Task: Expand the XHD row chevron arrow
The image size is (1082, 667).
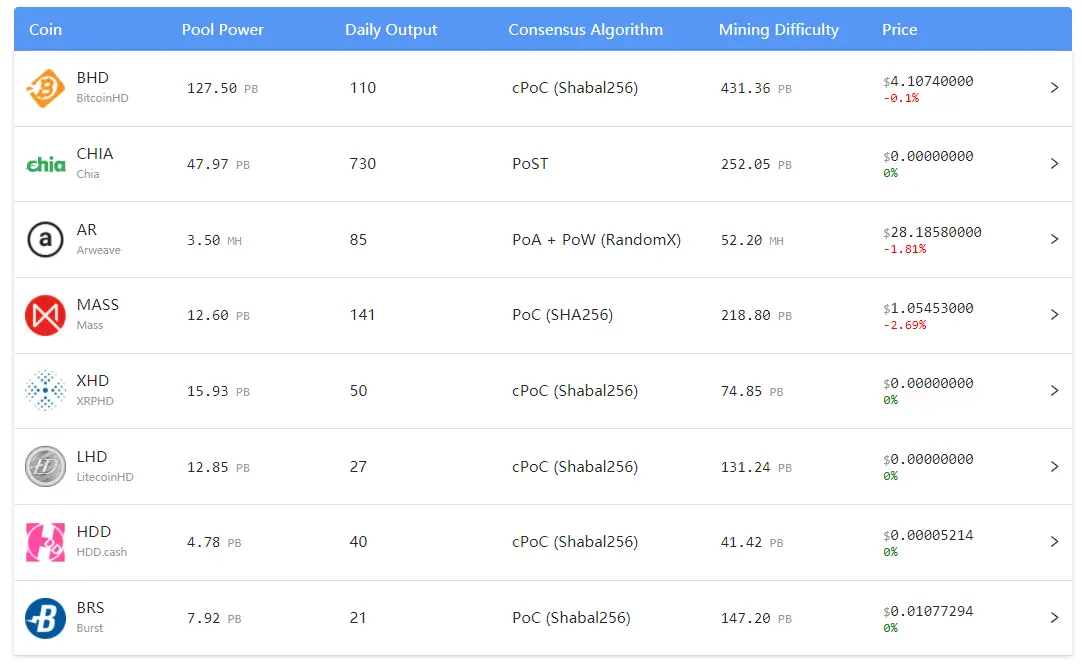Action: [1054, 390]
